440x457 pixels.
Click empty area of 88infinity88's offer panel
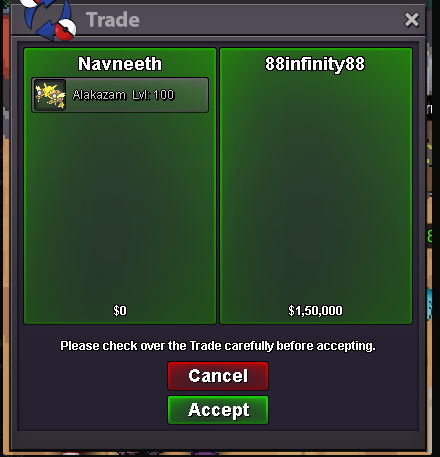(x=316, y=190)
